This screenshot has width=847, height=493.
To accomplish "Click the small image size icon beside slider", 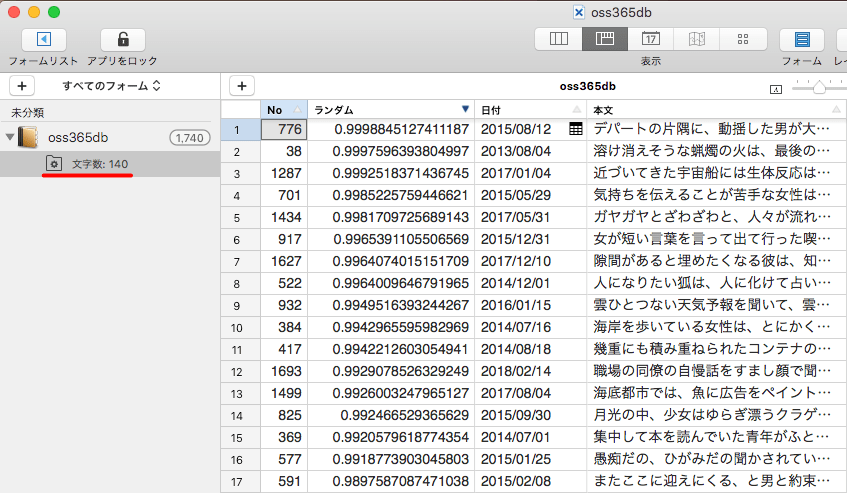I will click(776, 89).
